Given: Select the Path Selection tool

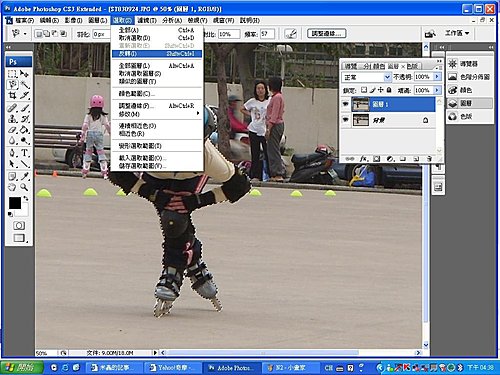Looking at the screenshot, I should point(13,164).
